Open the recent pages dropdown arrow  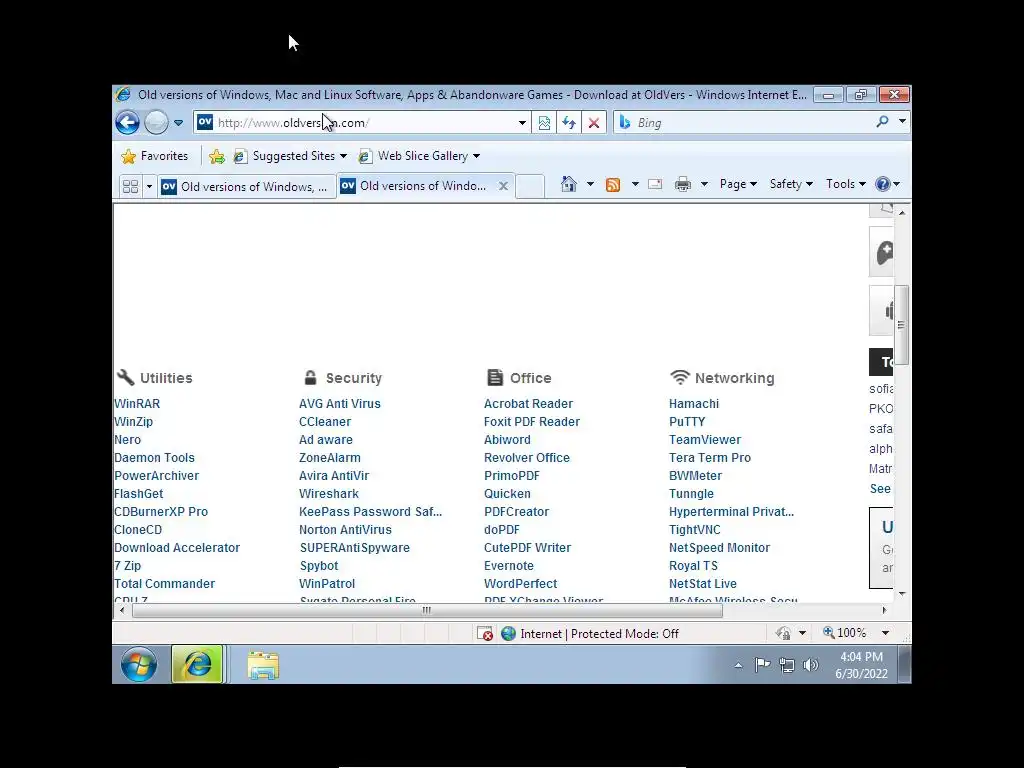pyautogui.click(x=178, y=123)
